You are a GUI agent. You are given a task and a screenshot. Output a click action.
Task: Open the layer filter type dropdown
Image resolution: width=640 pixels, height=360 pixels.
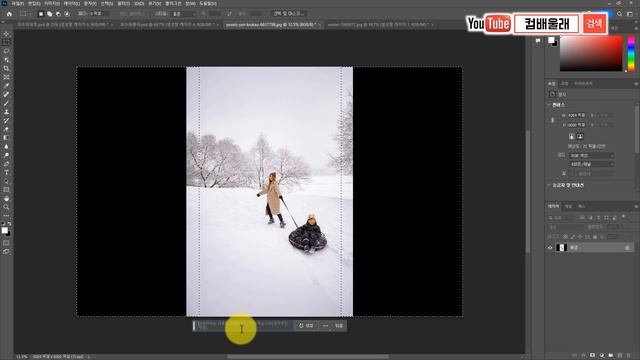pyautogui.click(x=563, y=218)
